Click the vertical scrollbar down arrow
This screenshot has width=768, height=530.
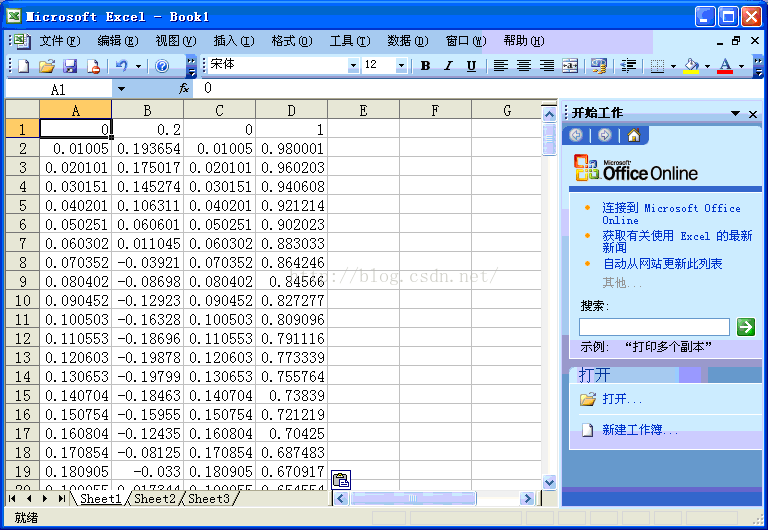point(550,482)
